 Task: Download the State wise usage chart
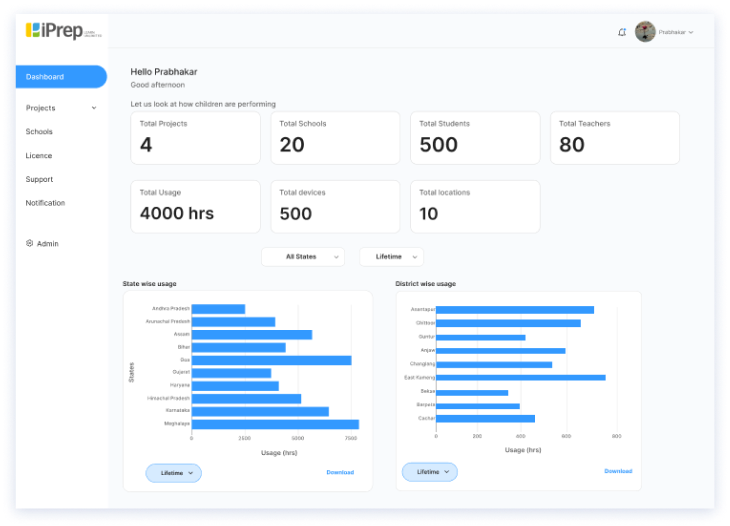click(340, 472)
